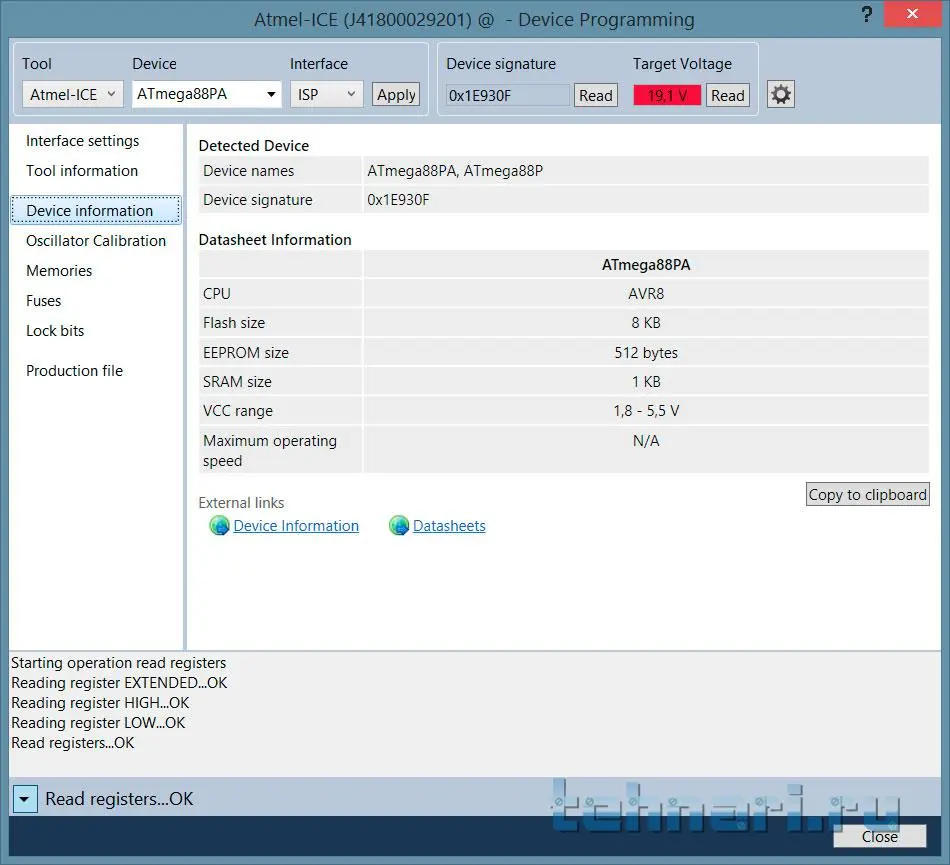This screenshot has width=950, height=865.
Task: Click the ATmega88PA column header
Action: [646, 265]
